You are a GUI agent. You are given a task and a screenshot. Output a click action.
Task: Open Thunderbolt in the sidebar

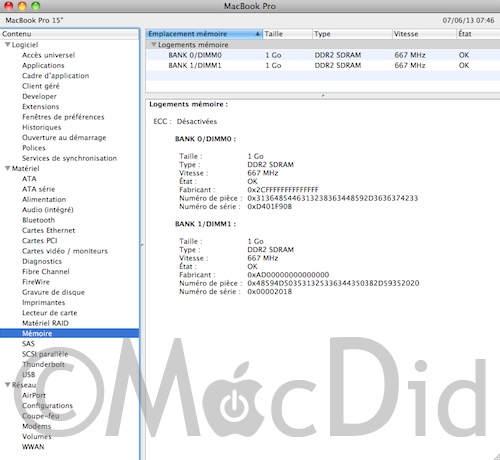click(43, 364)
